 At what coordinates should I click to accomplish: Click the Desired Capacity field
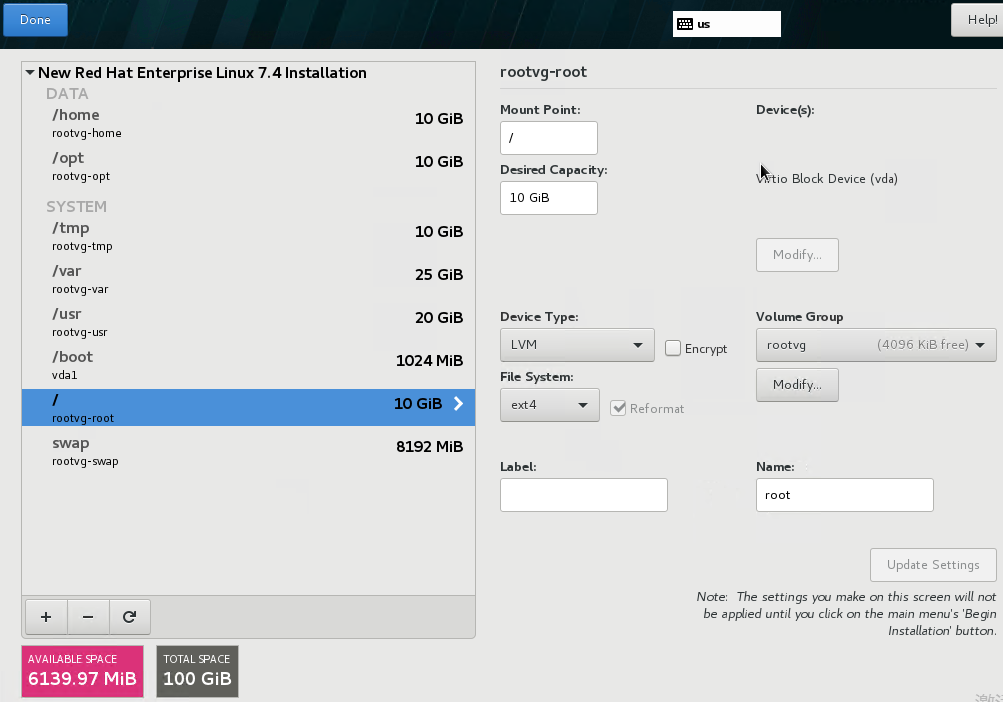click(549, 198)
